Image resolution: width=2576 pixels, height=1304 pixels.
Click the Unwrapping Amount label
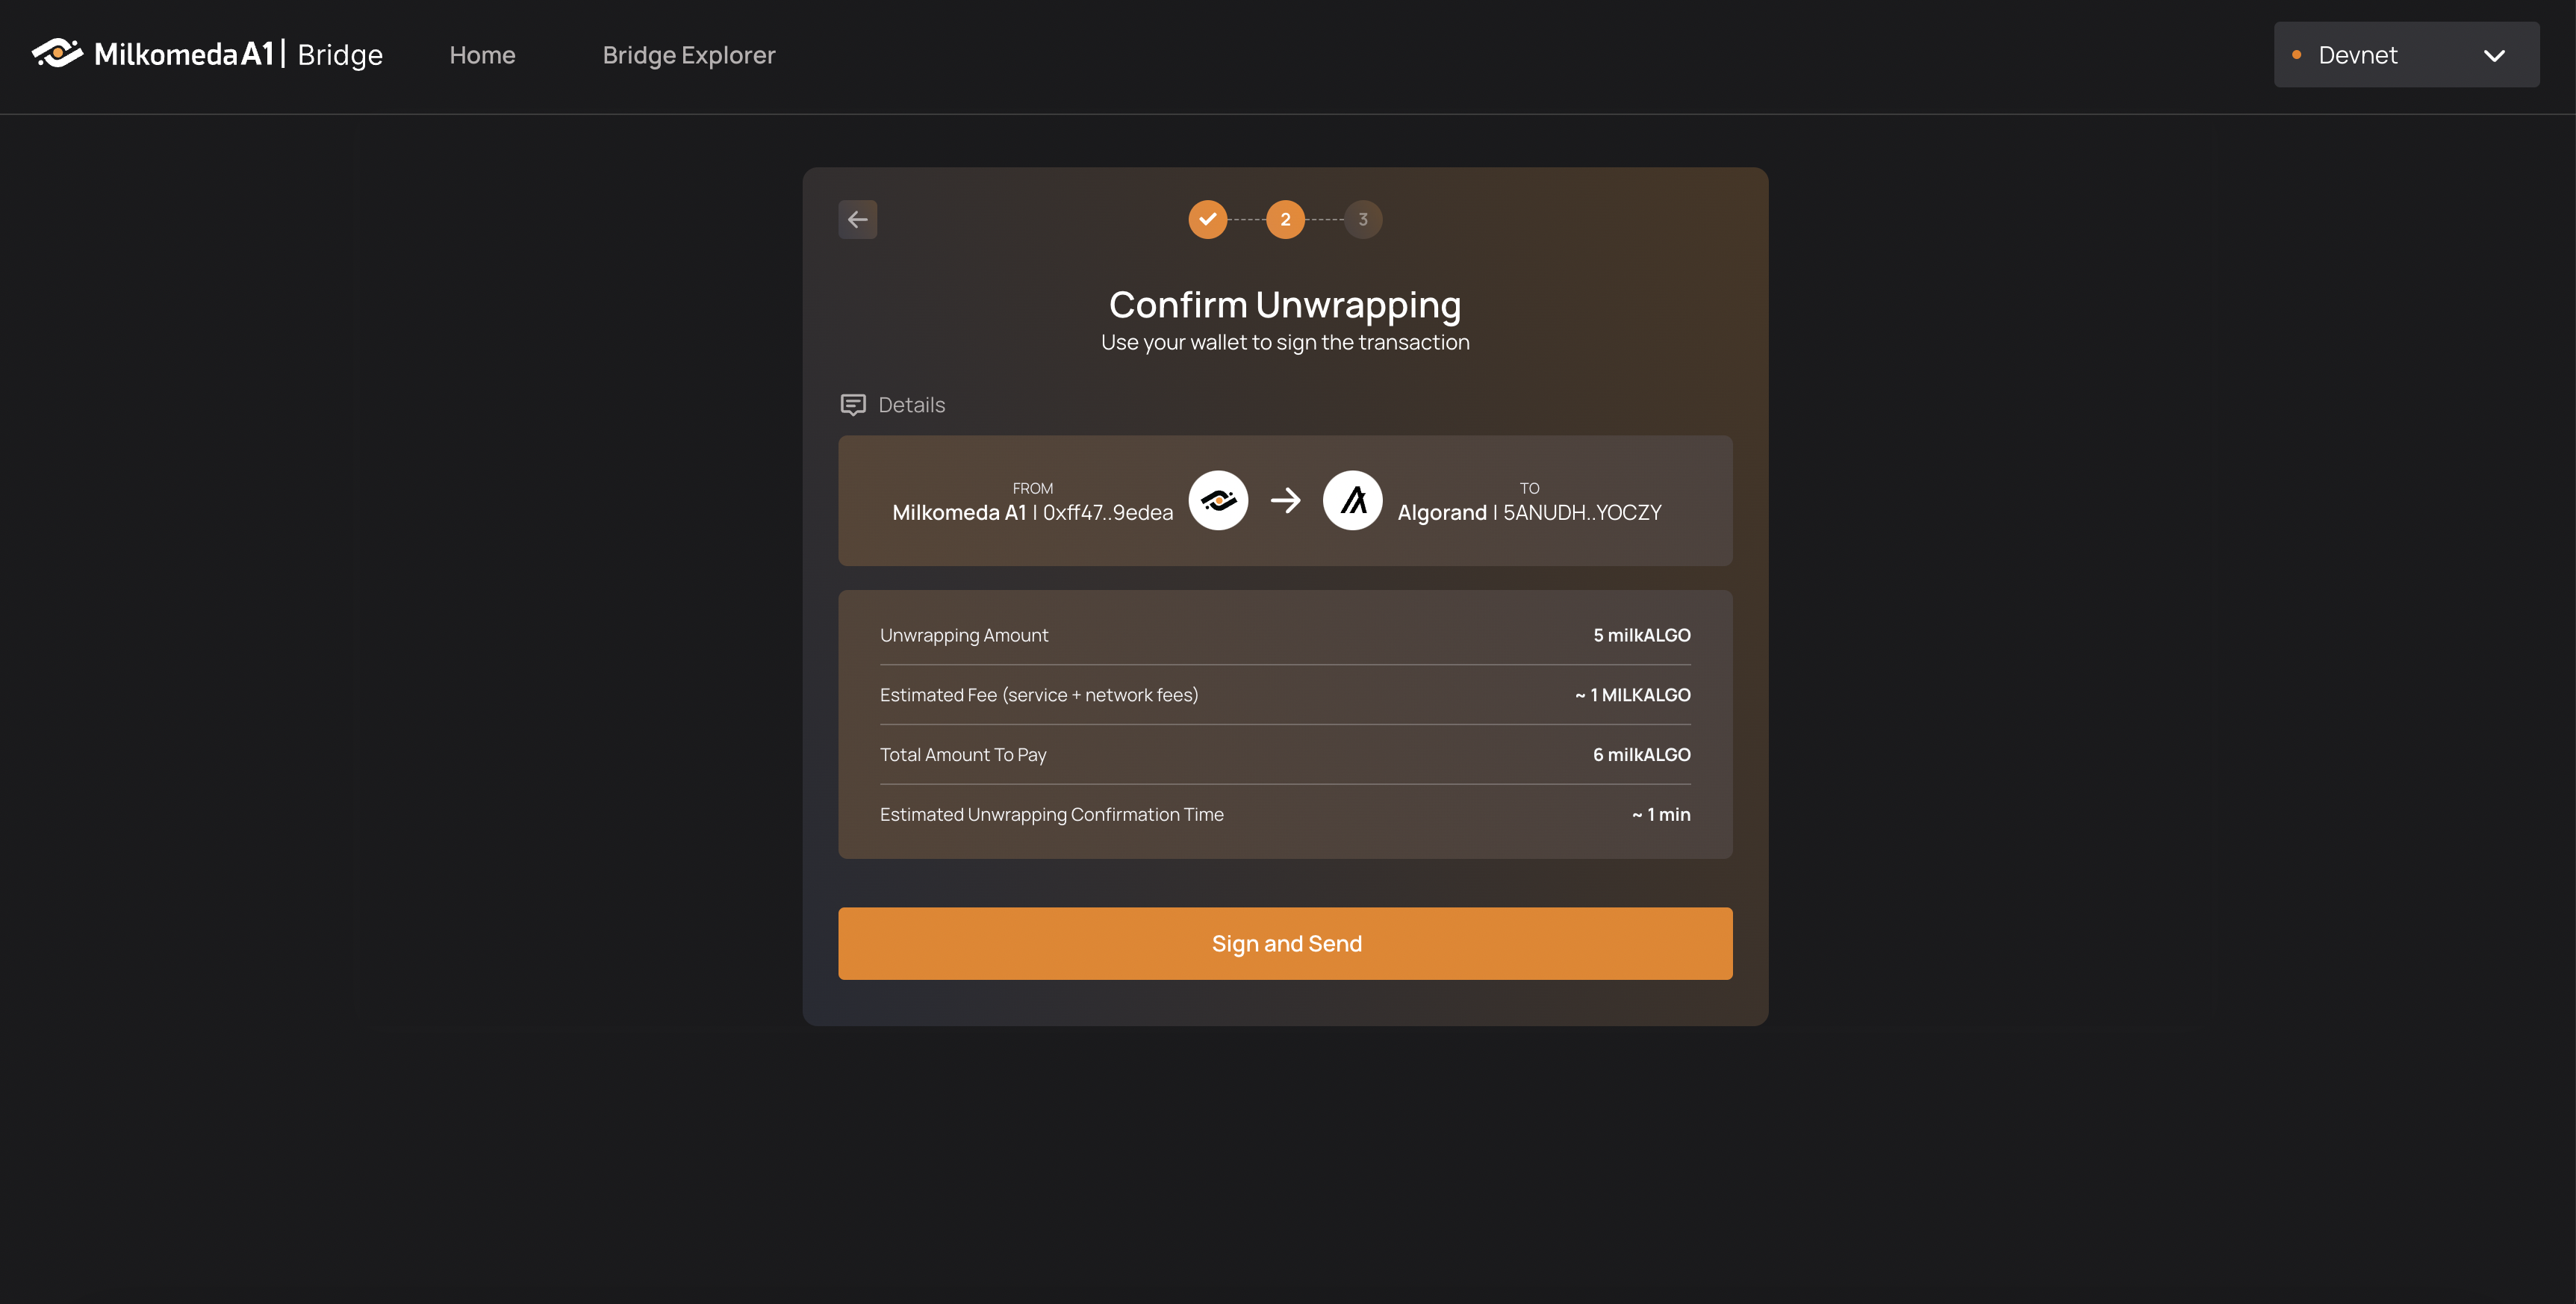(964, 635)
